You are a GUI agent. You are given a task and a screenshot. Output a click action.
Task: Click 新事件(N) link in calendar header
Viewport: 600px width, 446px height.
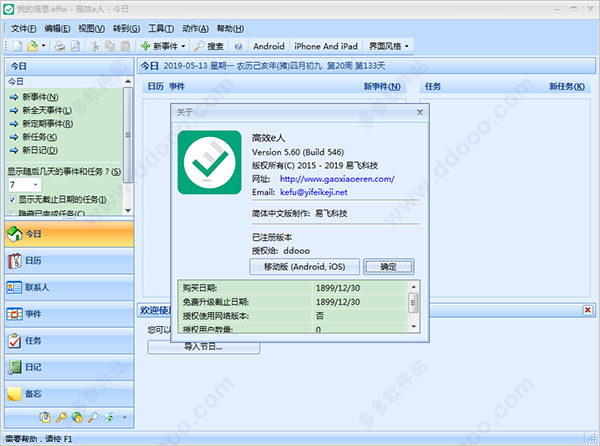click(382, 87)
